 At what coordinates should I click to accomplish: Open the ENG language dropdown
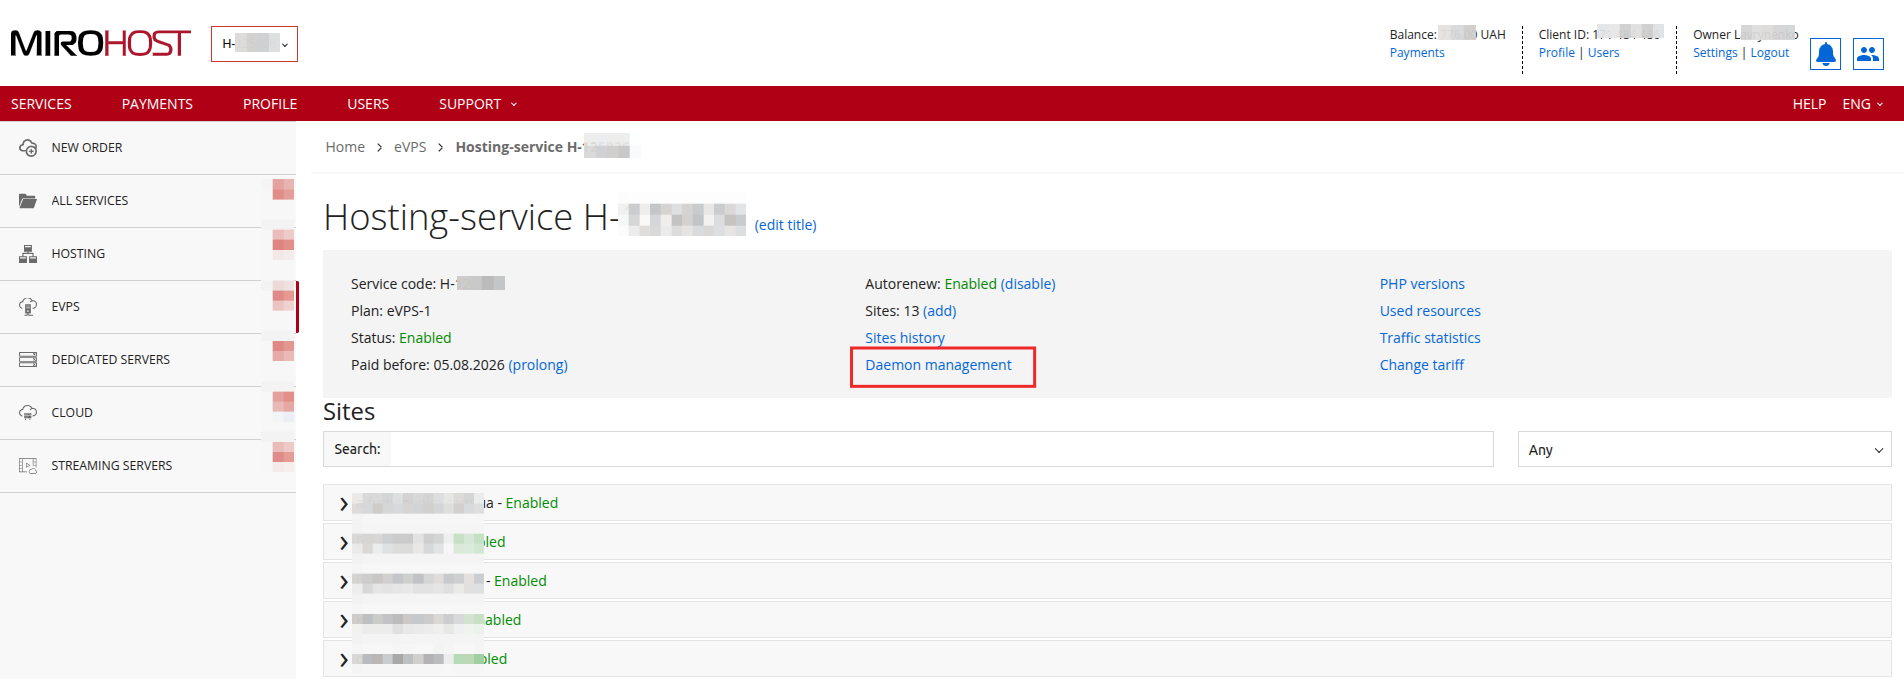(1862, 104)
